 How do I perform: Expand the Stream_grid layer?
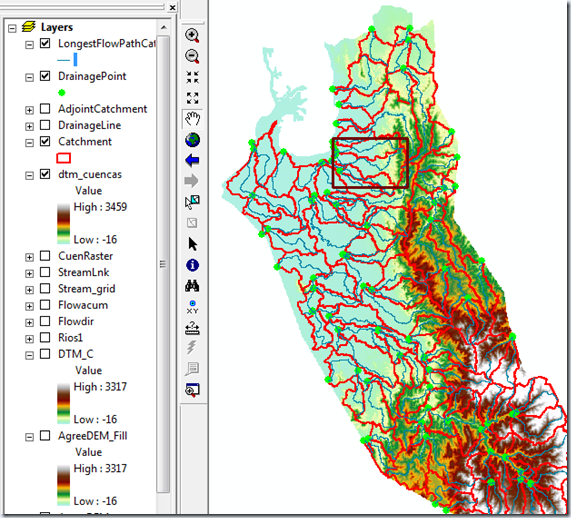pyautogui.click(x=29, y=290)
